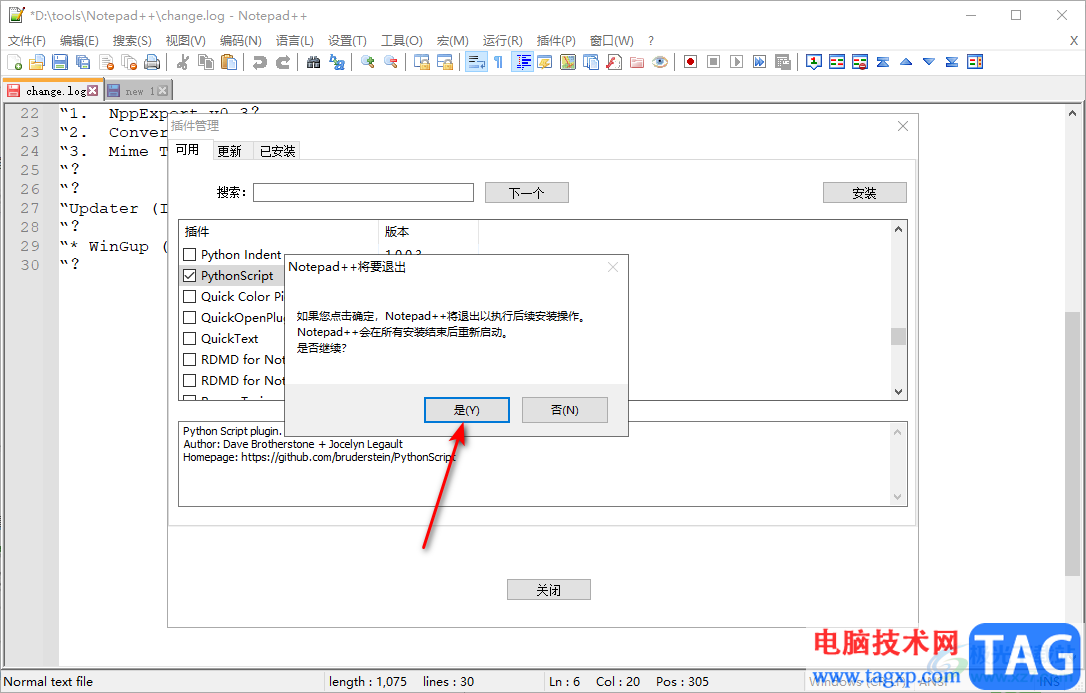Open the 编码(N) menu
Image resolution: width=1086 pixels, height=693 pixels.
pyautogui.click(x=240, y=41)
